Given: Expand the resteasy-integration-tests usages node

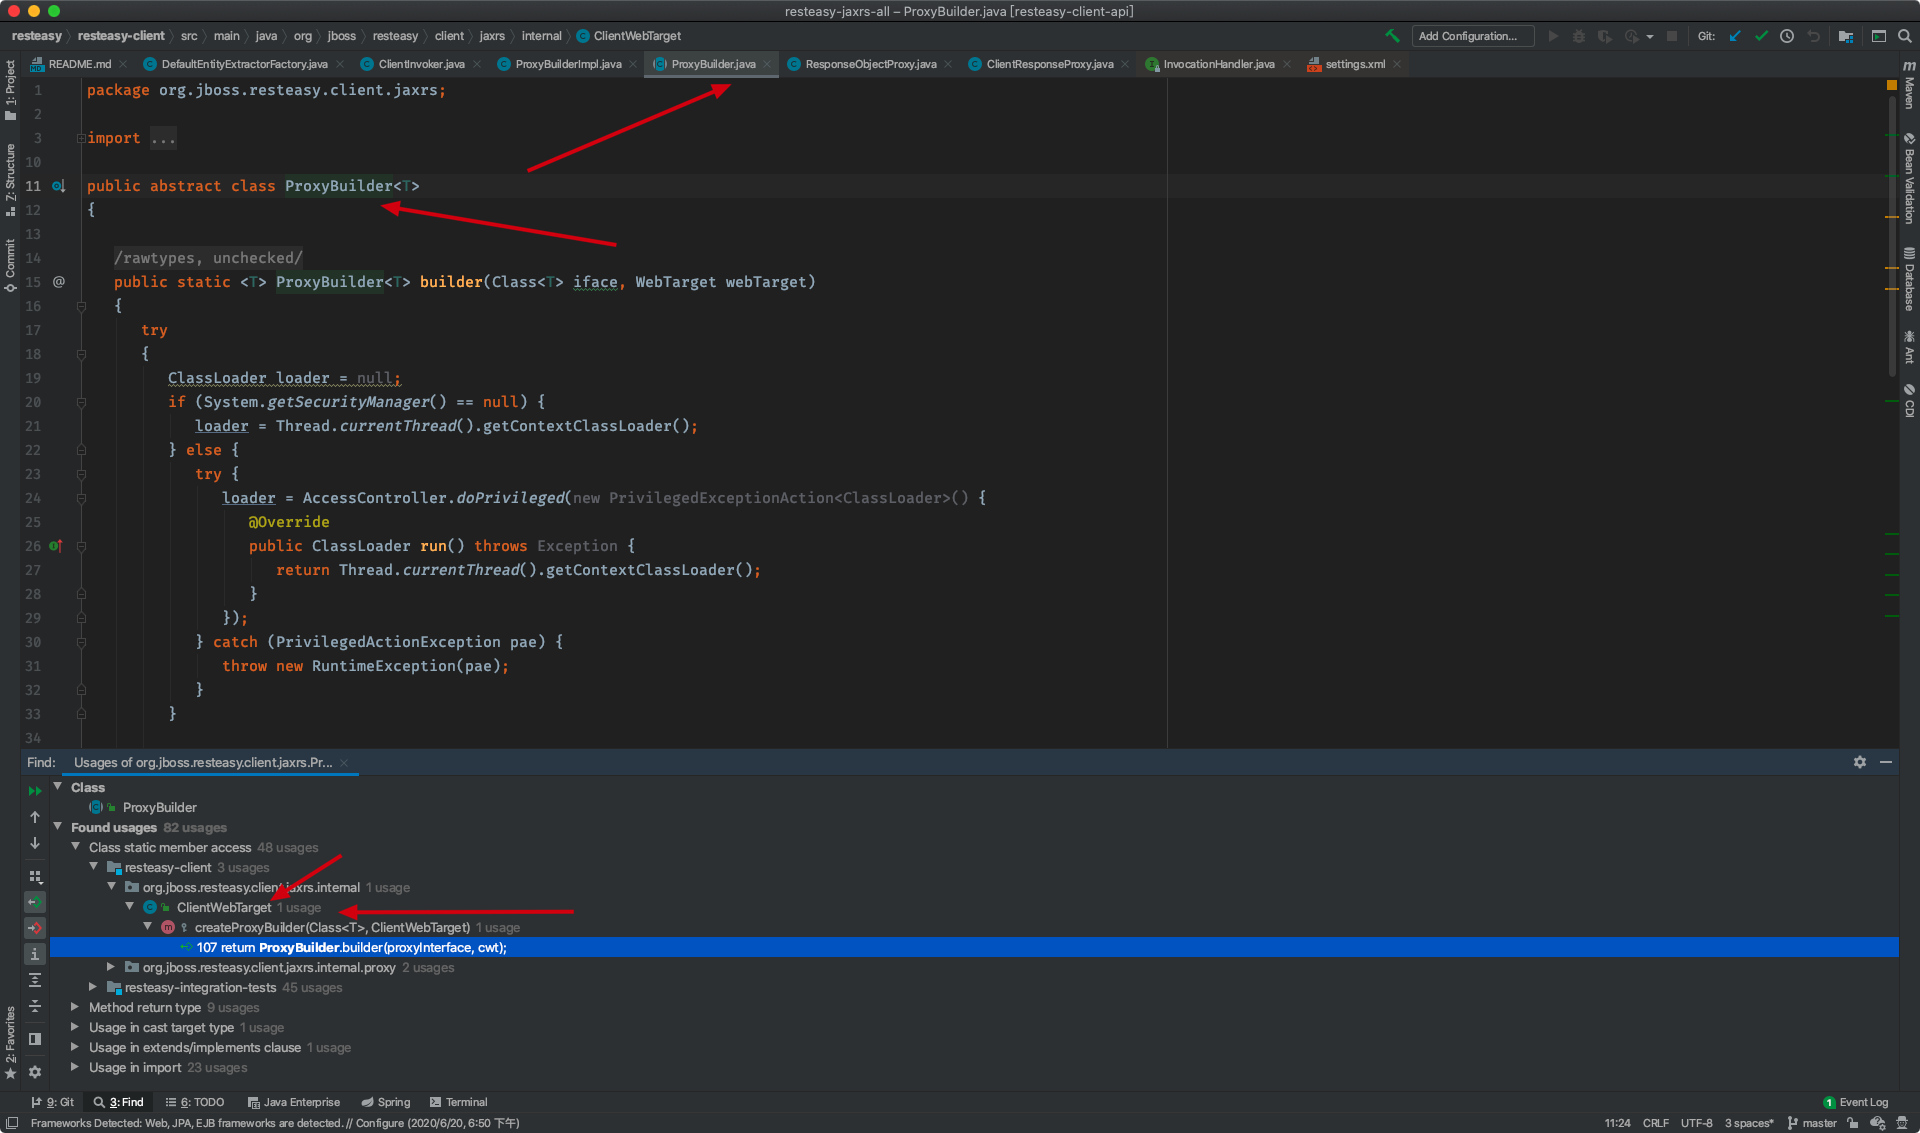Looking at the screenshot, I should [93, 987].
